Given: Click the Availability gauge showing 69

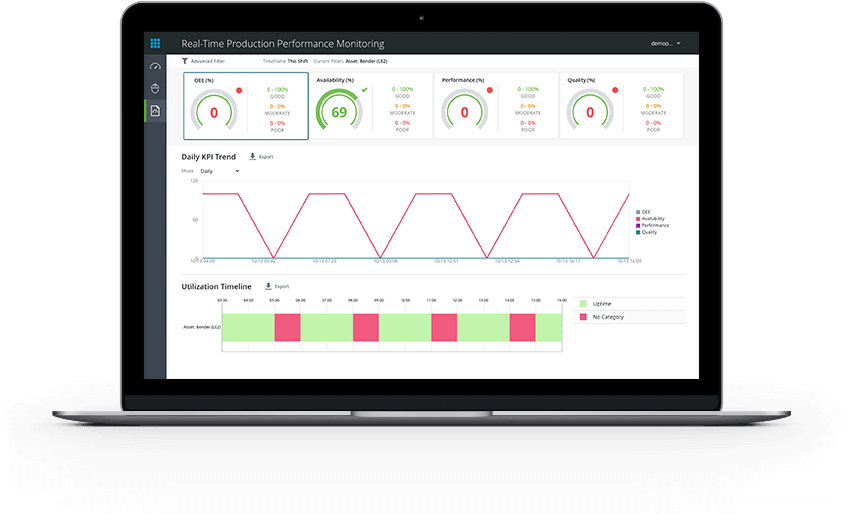Looking at the screenshot, I should pos(339,110).
